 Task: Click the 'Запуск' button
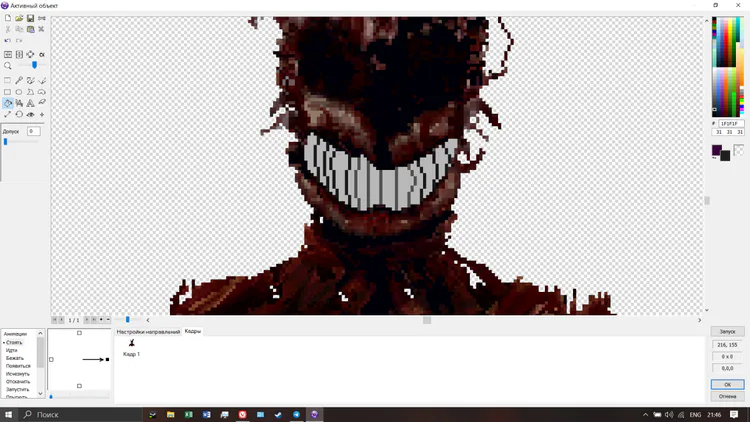coord(727,332)
